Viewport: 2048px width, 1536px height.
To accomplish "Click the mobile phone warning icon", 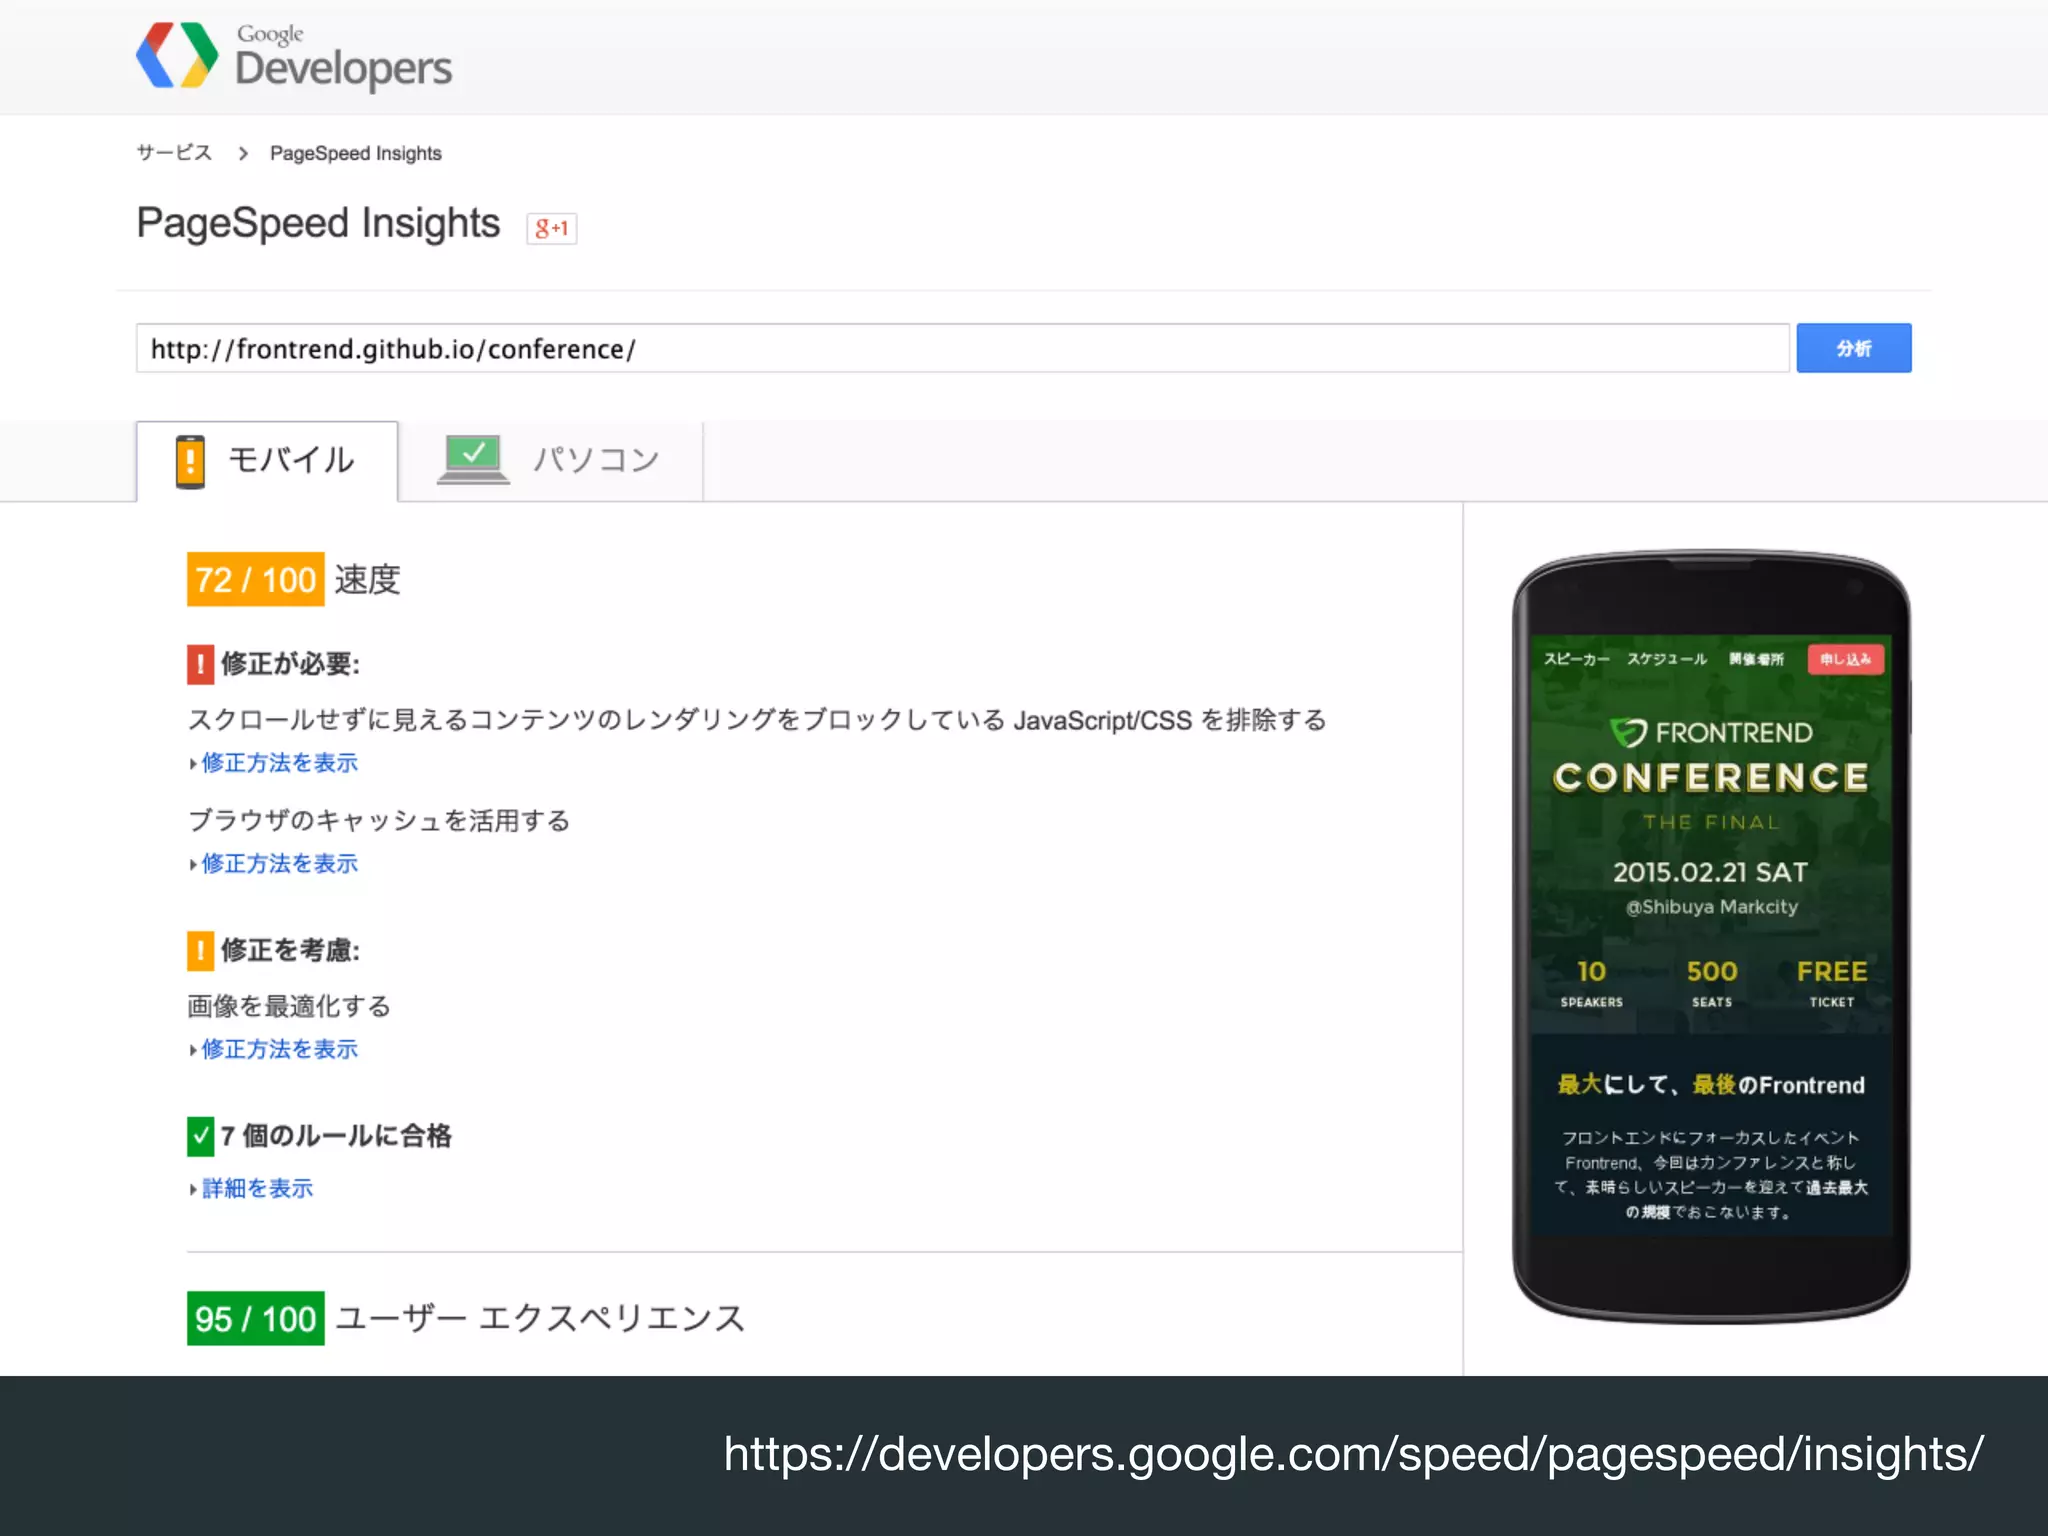I will (x=190, y=461).
